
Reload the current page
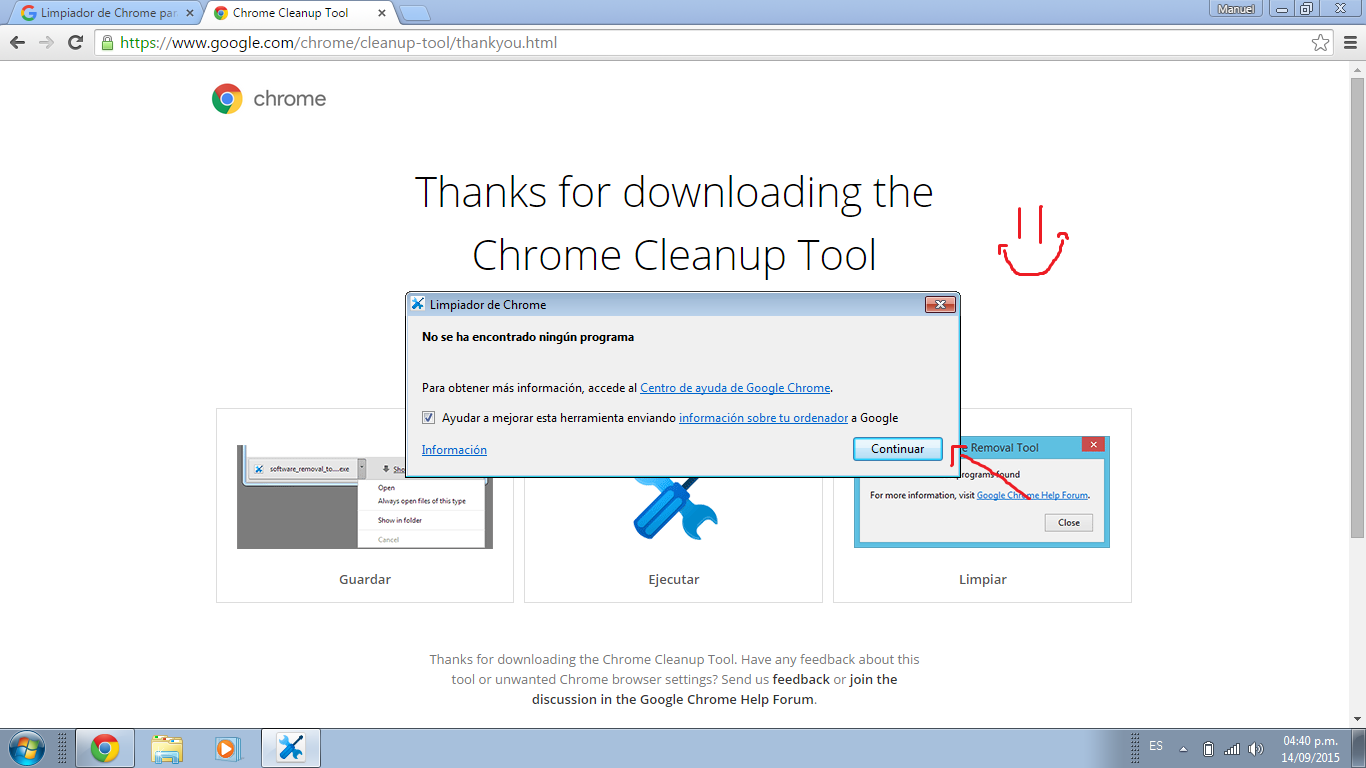tap(75, 43)
